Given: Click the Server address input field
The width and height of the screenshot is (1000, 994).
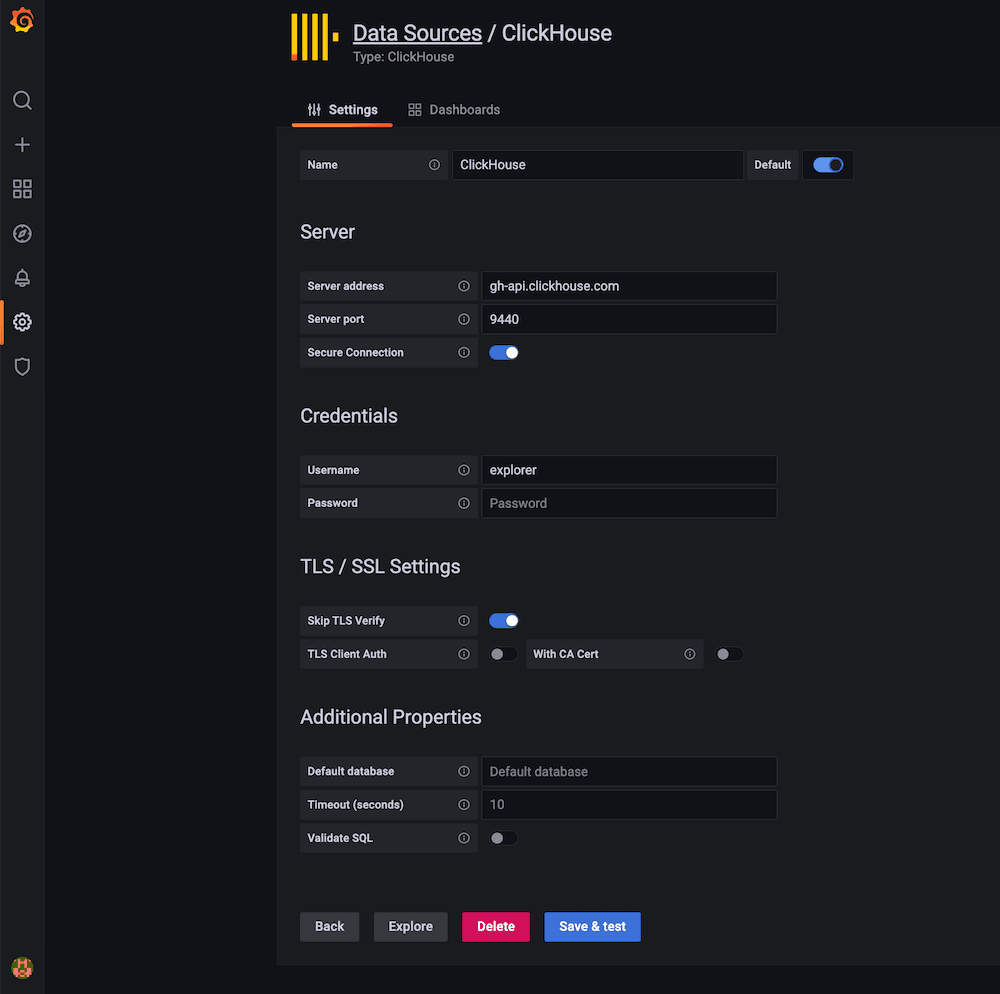Looking at the screenshot, I should [629, 286].
